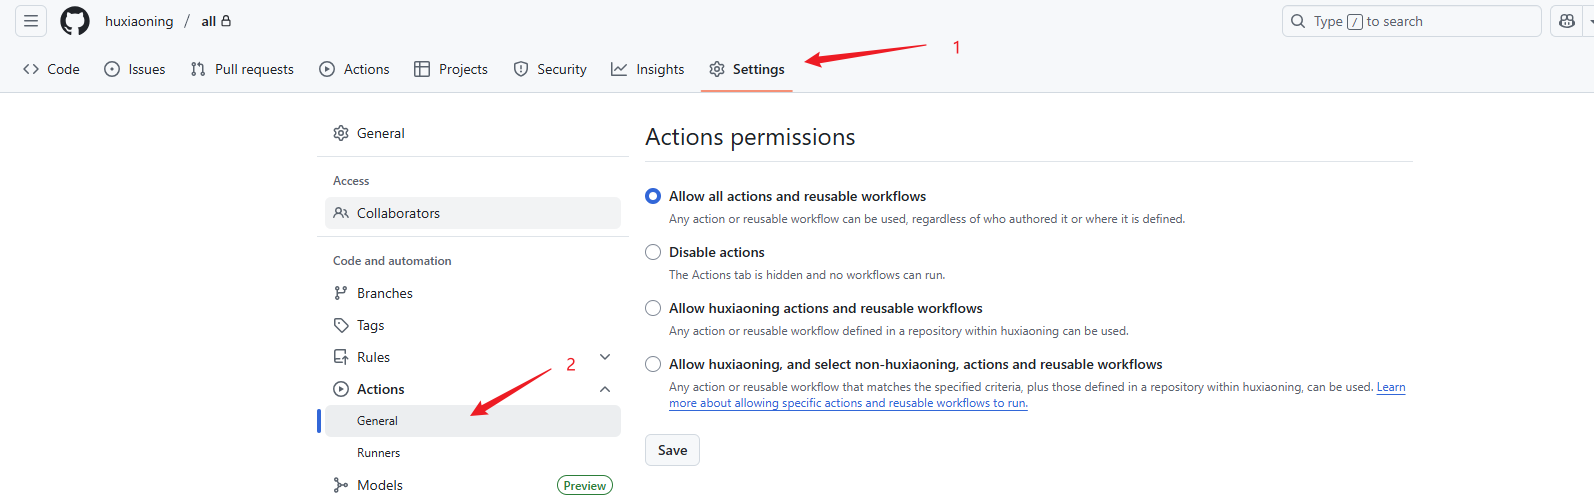The image size is (1594, 496).
Task: Open the Copilot icon button
Action: [x=1566, y=21]
